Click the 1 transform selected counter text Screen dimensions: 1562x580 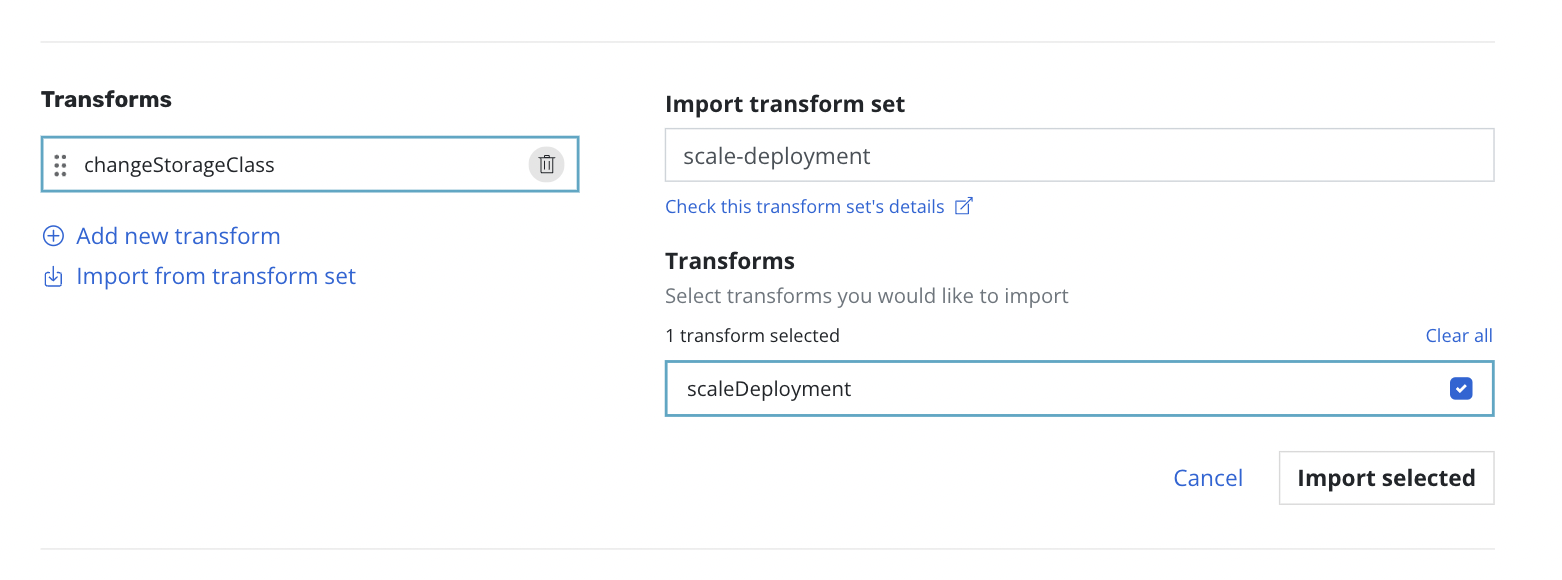pyautogui.click(x=752, y=336)
